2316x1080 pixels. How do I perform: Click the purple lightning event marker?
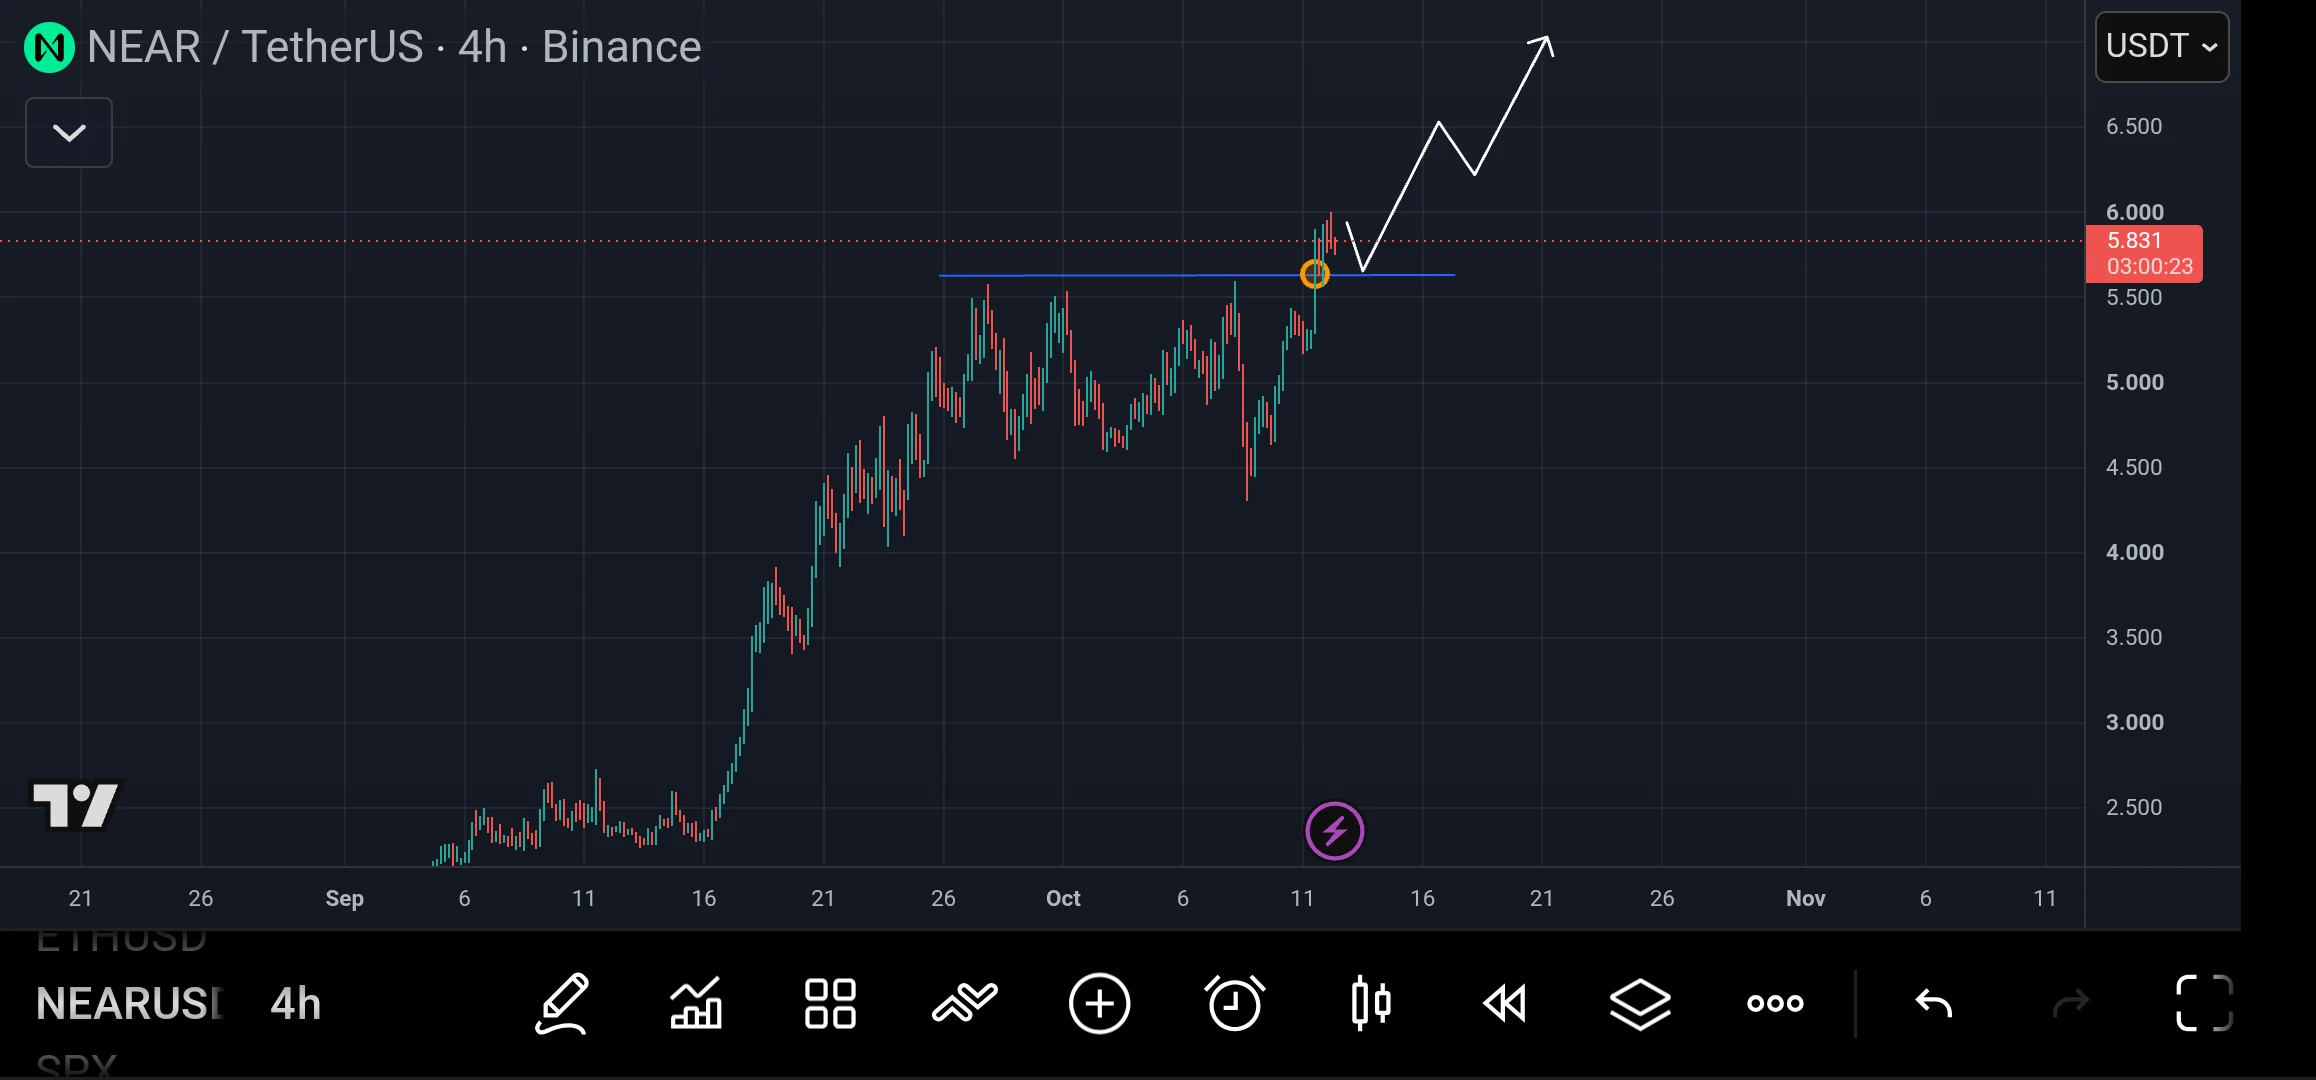coord(1334,831)
